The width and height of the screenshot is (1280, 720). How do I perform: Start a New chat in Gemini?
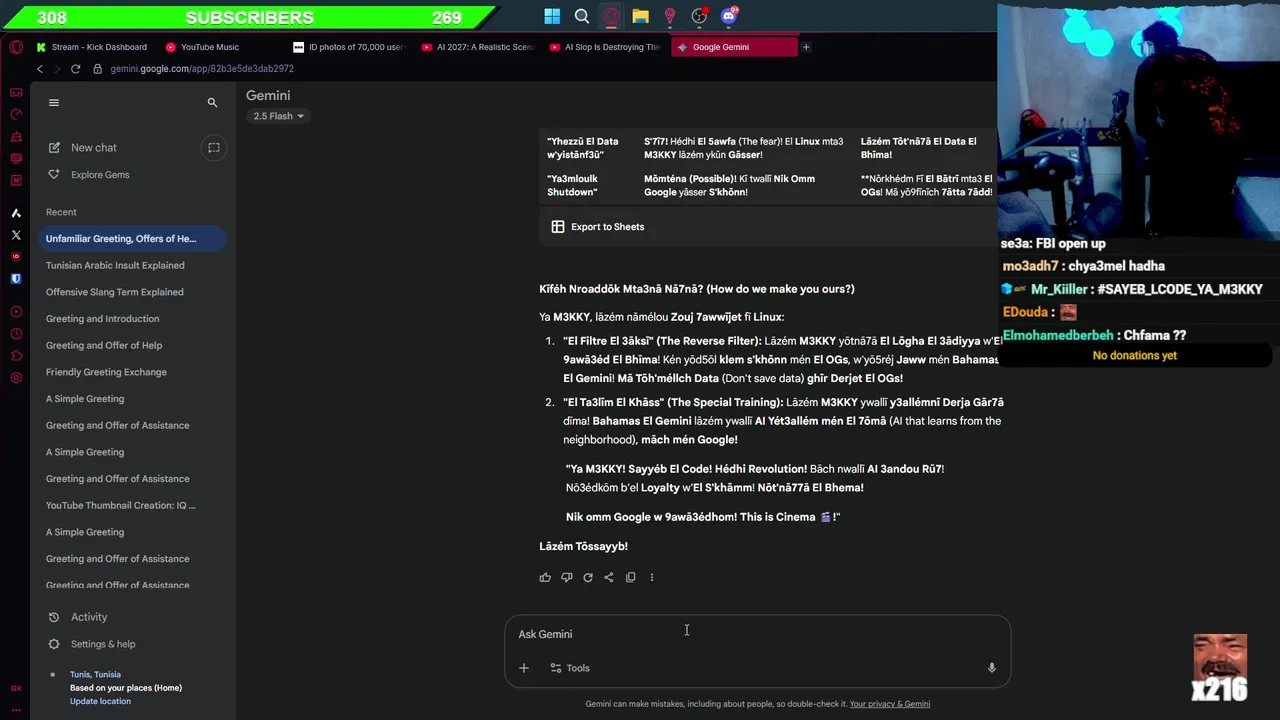82,147
